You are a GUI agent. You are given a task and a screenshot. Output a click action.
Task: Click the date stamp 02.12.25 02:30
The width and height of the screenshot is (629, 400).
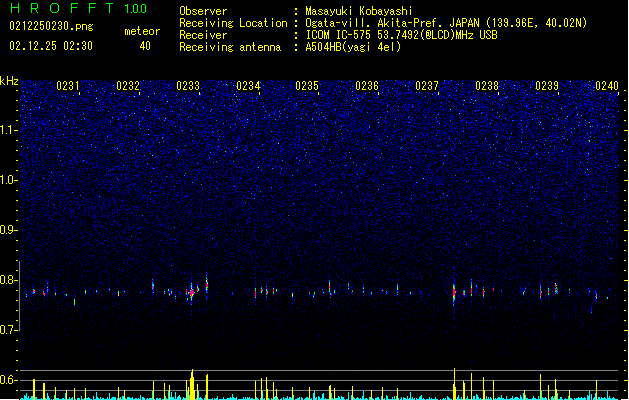click(51, 46)
